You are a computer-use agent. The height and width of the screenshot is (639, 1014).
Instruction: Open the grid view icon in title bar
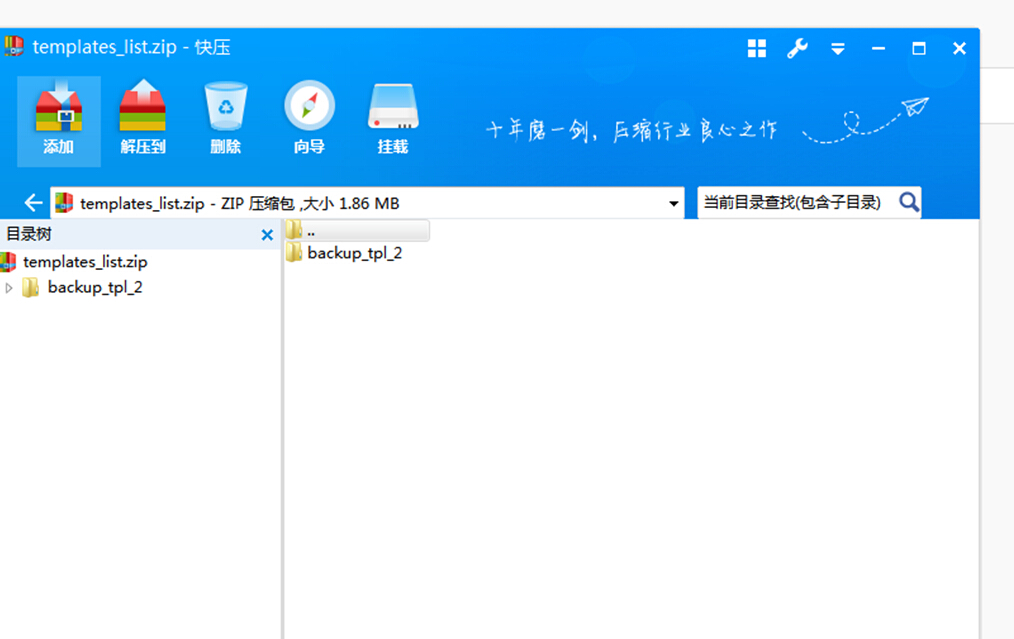click(757, 49)
